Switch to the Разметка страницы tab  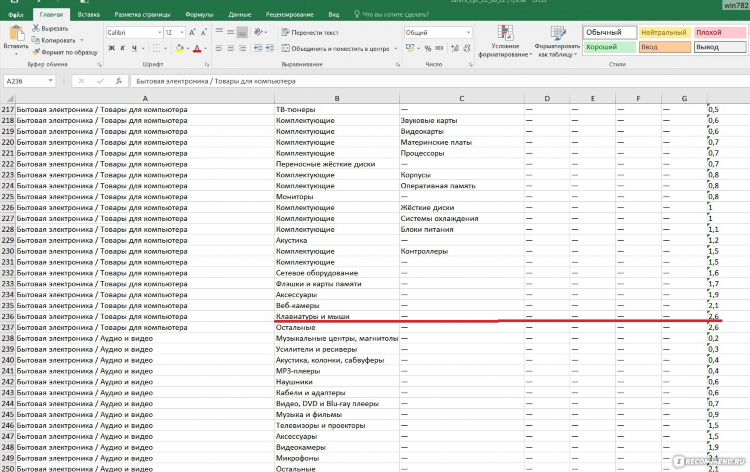point(142,15)
